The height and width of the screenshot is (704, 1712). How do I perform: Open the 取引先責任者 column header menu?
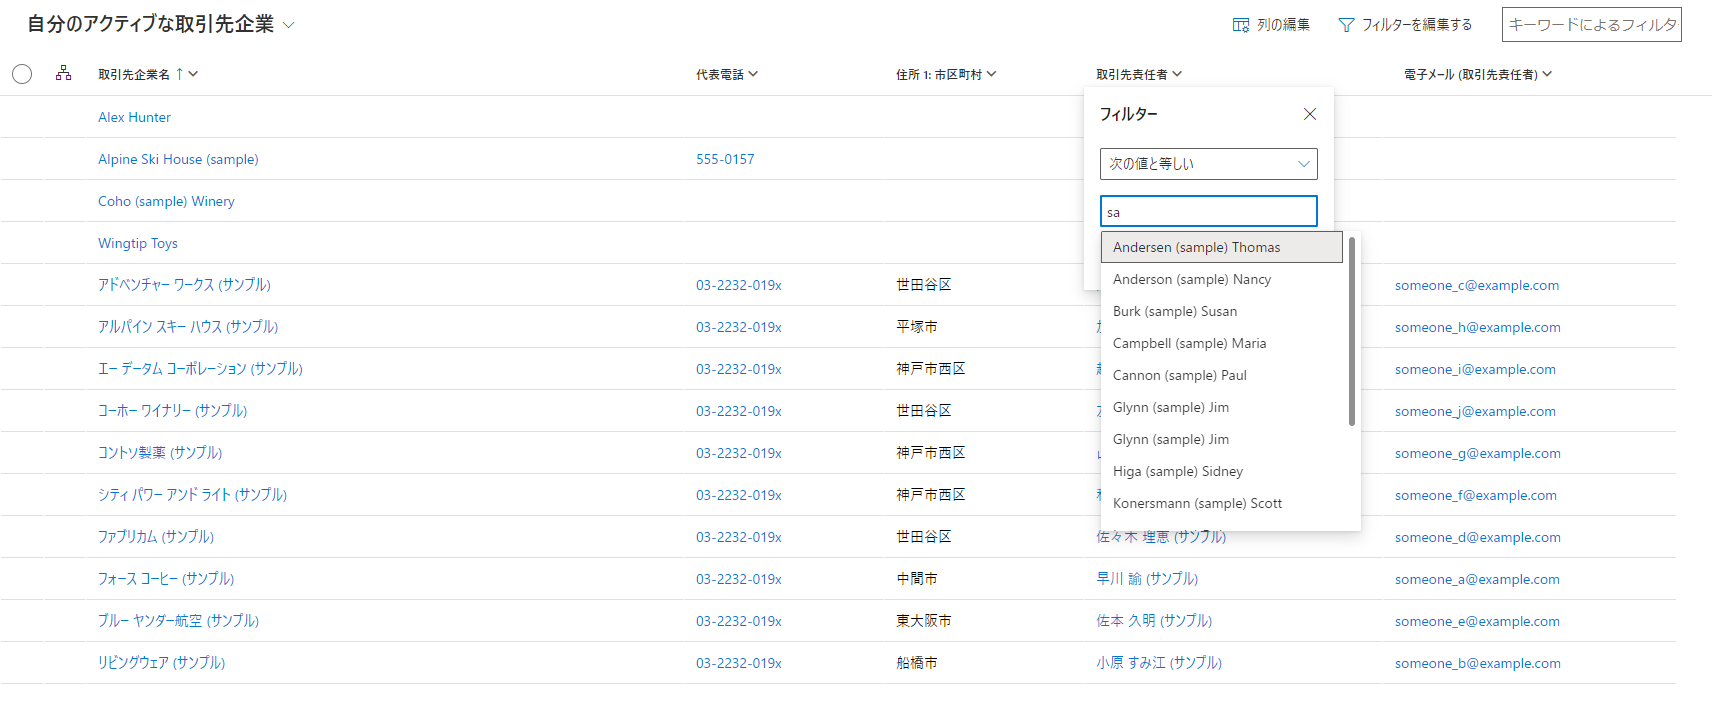(1139, 74)
